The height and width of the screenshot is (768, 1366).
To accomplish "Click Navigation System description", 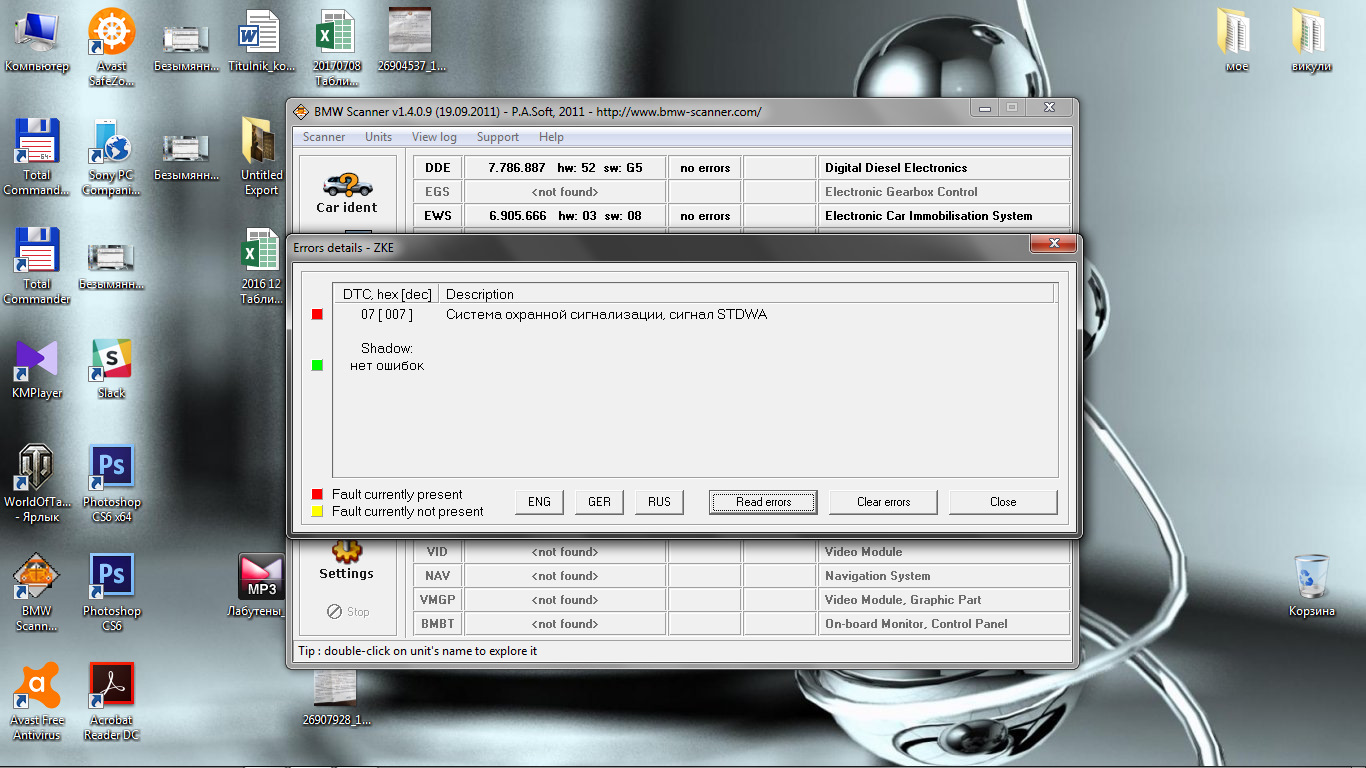I will point(944,576).
